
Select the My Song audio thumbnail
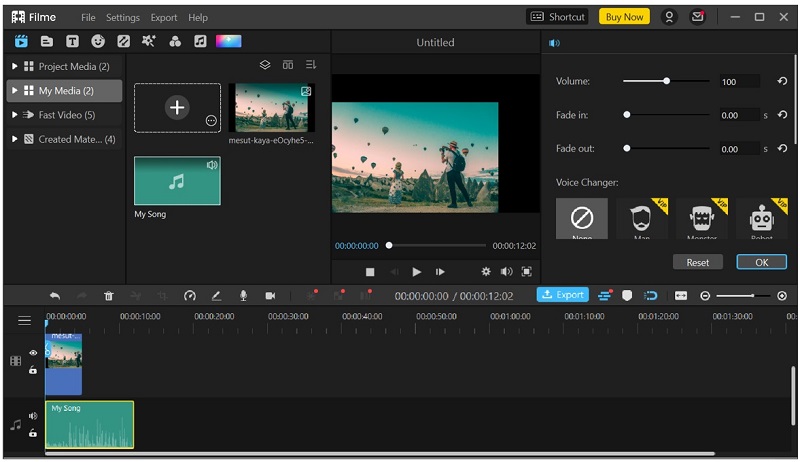point(177,181)
